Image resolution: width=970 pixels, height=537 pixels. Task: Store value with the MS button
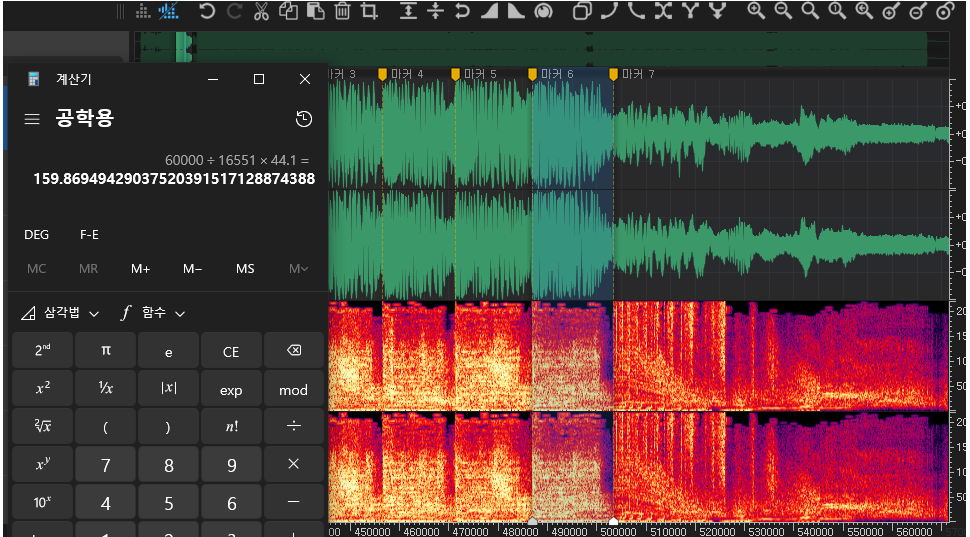click(245, 269)
